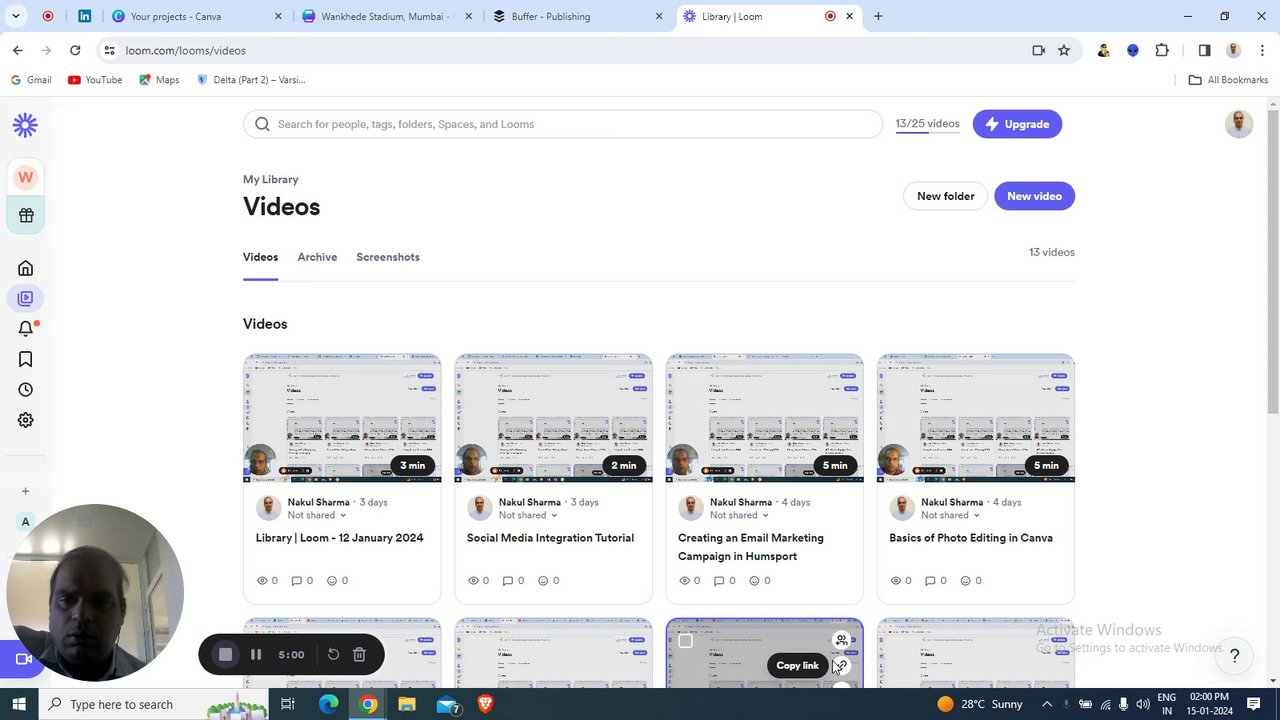The image size is (1280, 720).
Task: Open 13/25 videos usage link
Action: coord(927,124)
